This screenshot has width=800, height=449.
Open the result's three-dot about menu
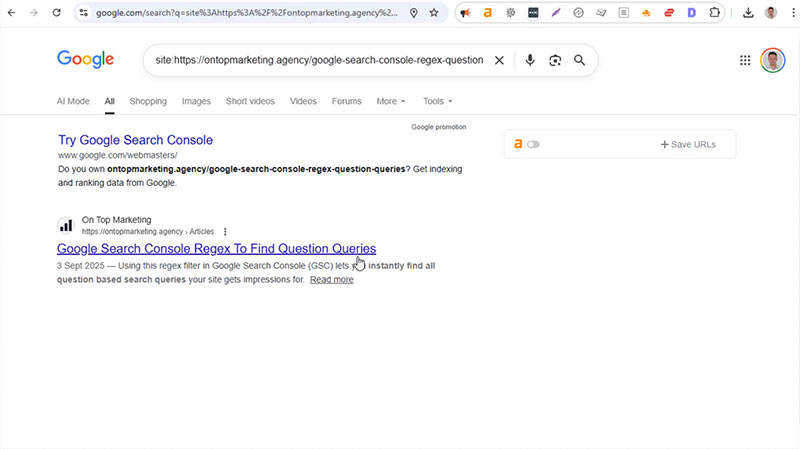click(x=225, y=232)
